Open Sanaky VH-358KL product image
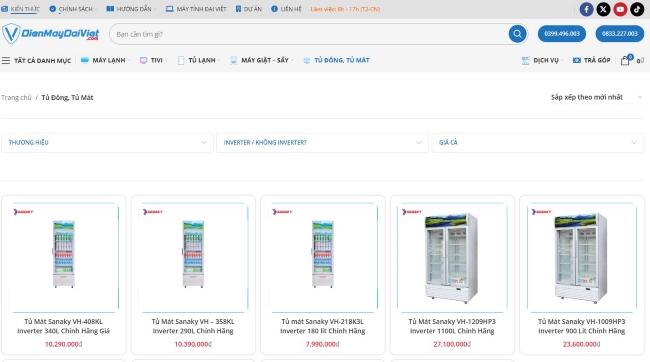 [x=193, y=257]
